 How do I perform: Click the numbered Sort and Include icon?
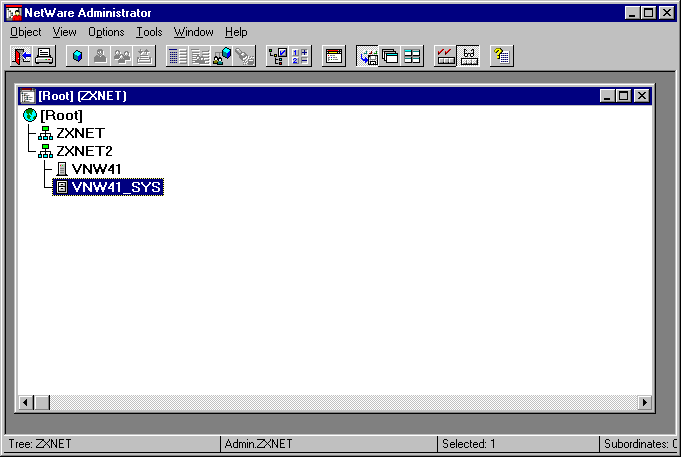point(300,56)
